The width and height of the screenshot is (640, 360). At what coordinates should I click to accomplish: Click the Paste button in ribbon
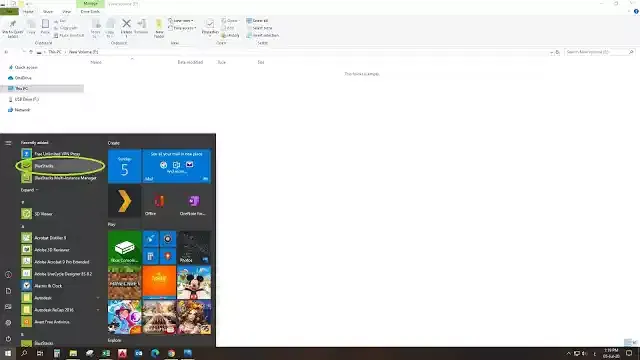45,27
